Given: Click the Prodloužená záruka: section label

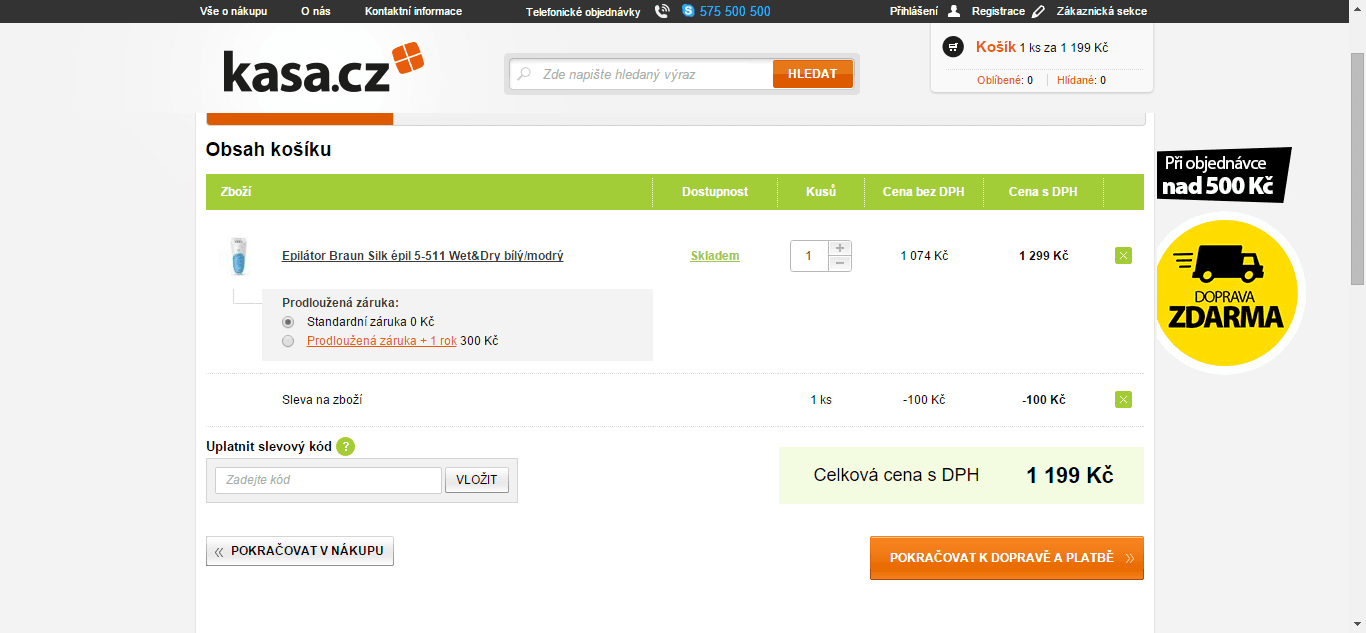Looking at the screenshot, I should tap(340, 303).
